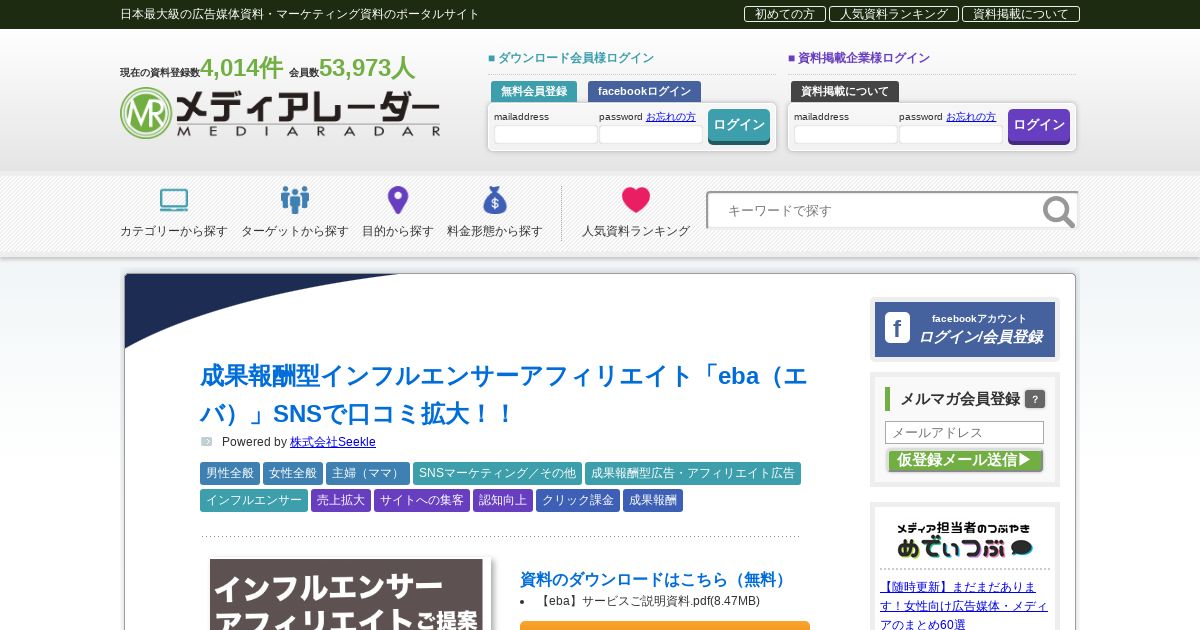Focus the メールアドレス newsletter field
This screenshot has width=1200, height=630.
coord(964,432)
